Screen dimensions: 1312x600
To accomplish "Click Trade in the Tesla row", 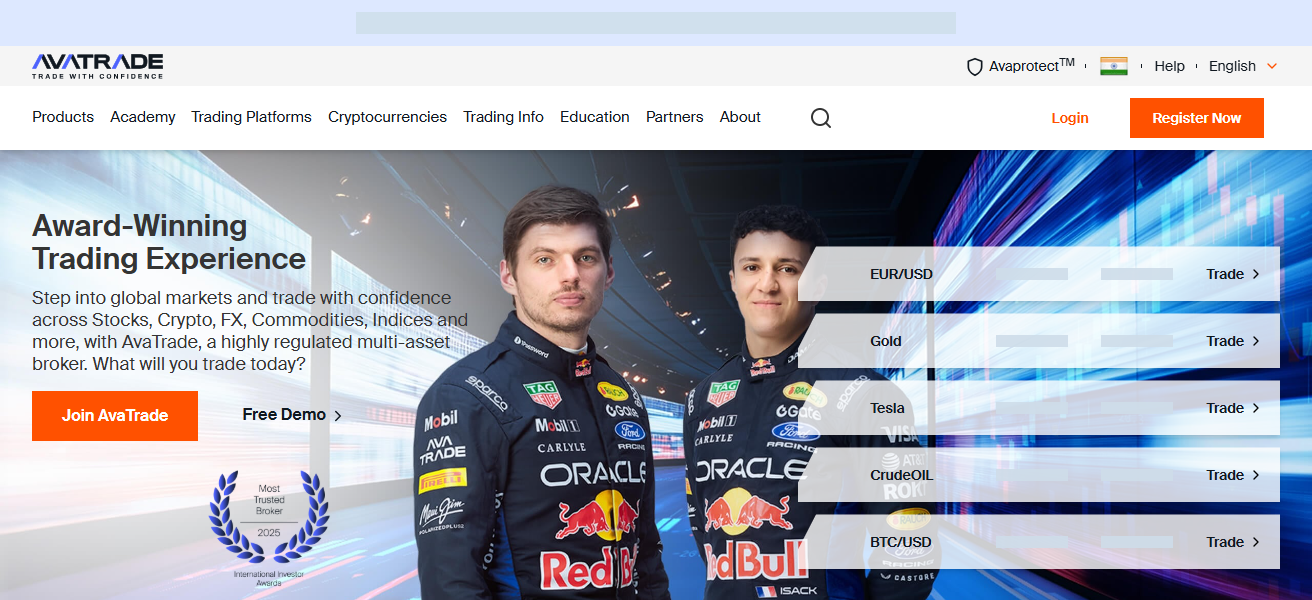I will [1225, 408].
